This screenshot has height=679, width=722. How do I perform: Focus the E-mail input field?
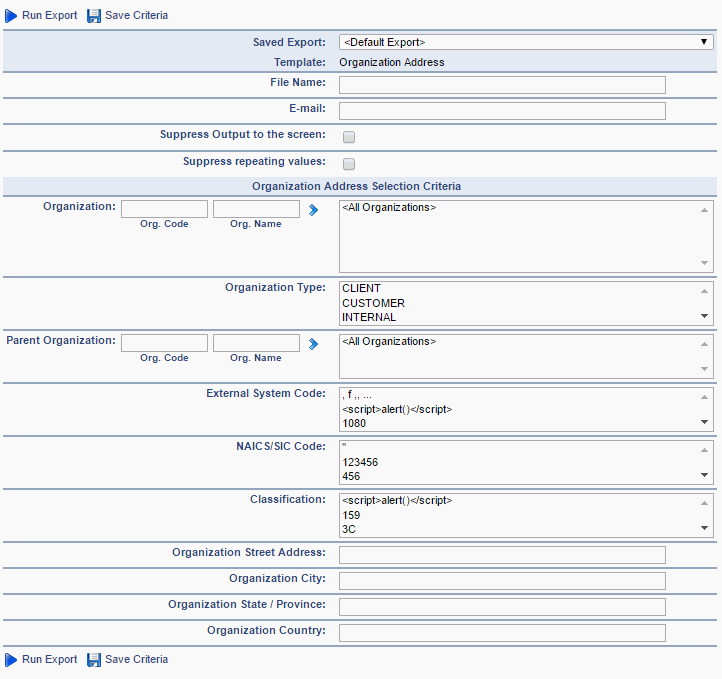(x=502, y=111)
